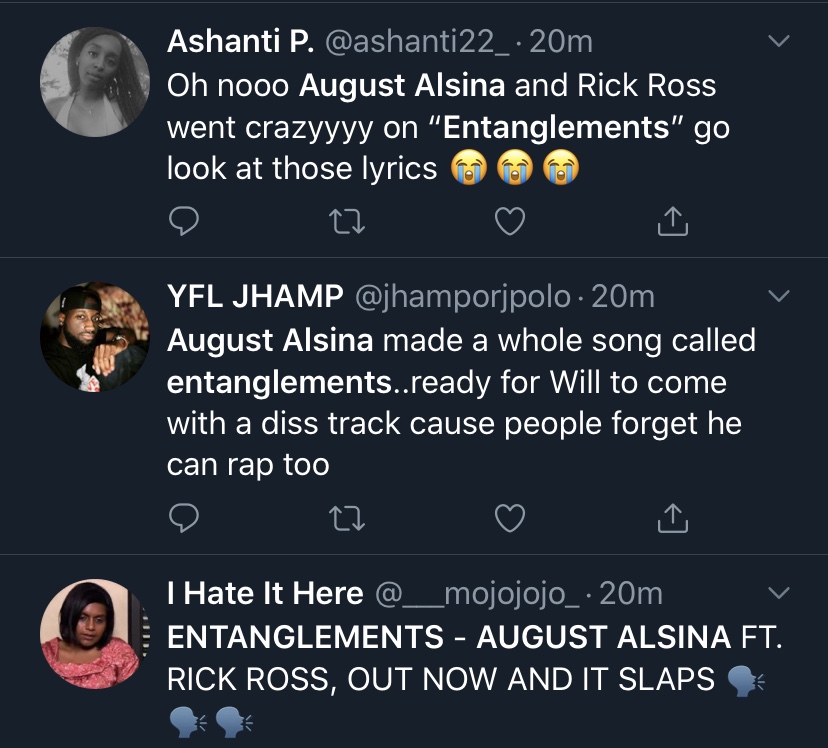Image resolution: width=828 pixels, height=748 pixels.
Task: Open I Hate It Here's profile avatar
Action: coord(95,633)
